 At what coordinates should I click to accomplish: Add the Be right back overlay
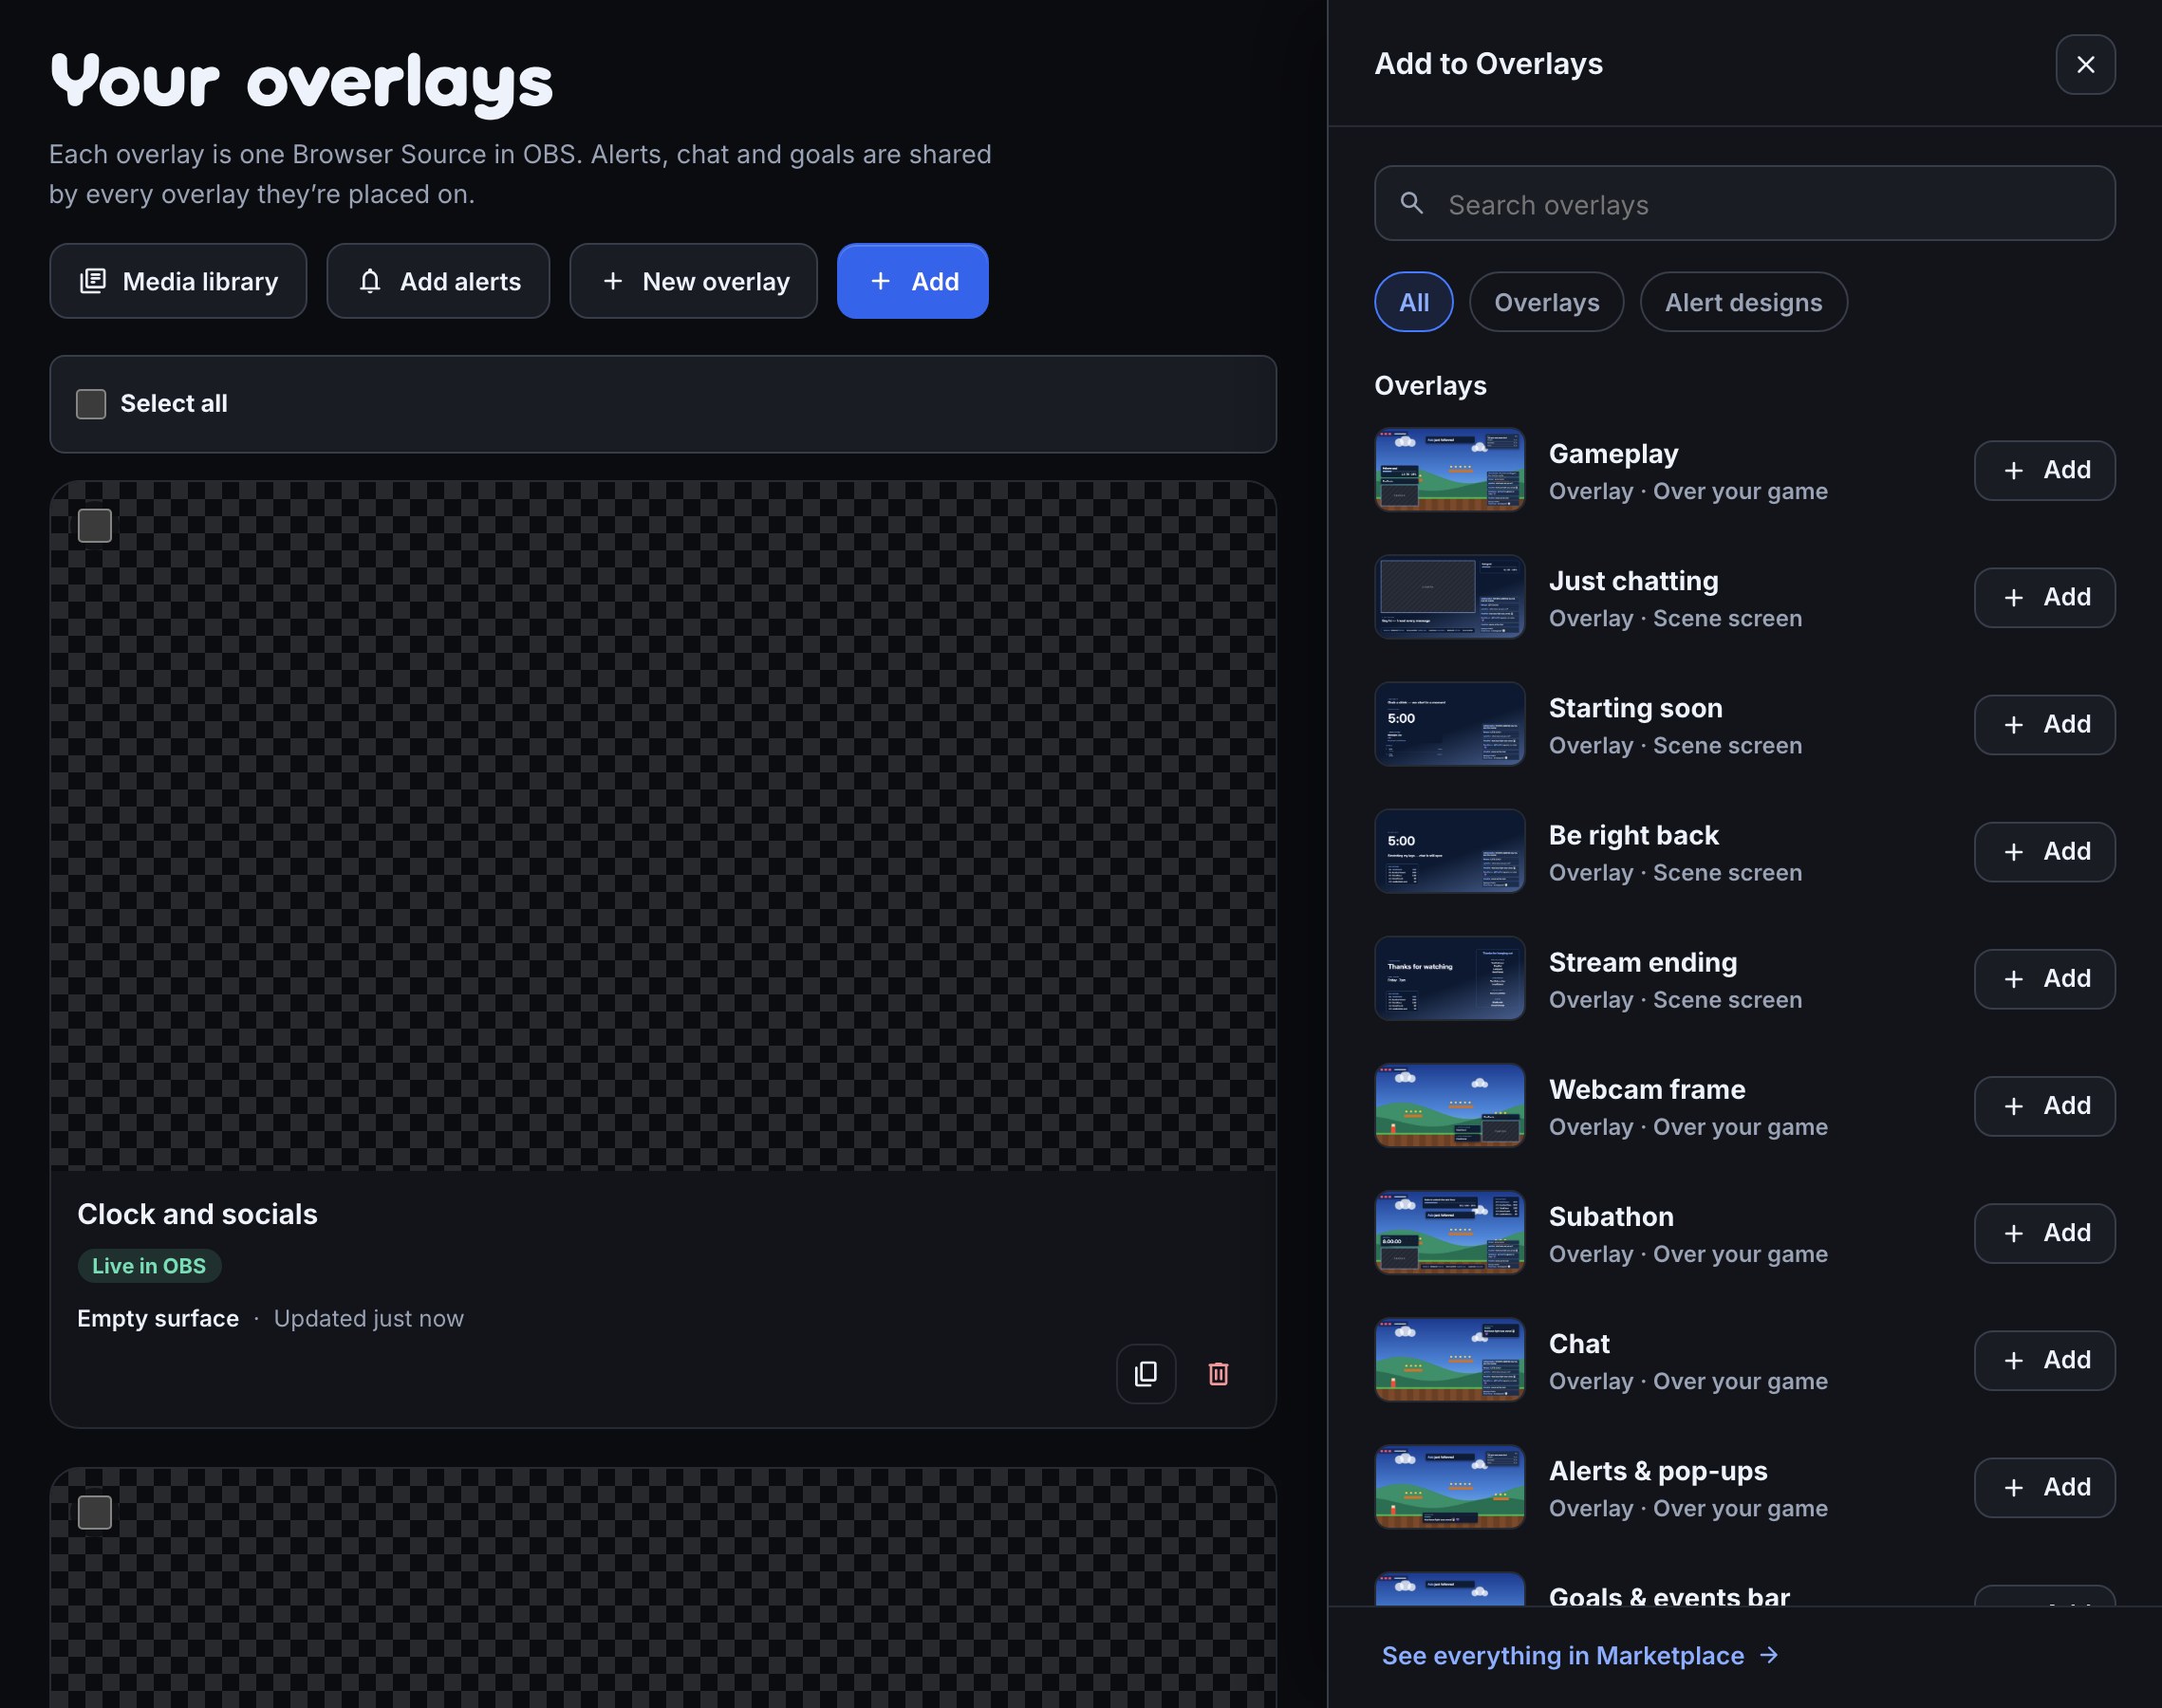[2044, 851]
